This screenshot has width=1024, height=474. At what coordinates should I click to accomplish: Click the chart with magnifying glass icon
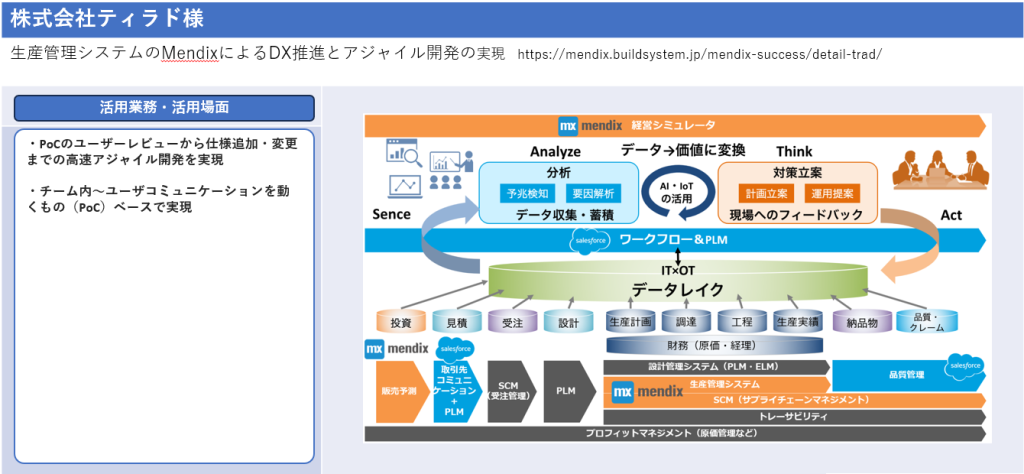pyautogui.click(x=403, y=153)
